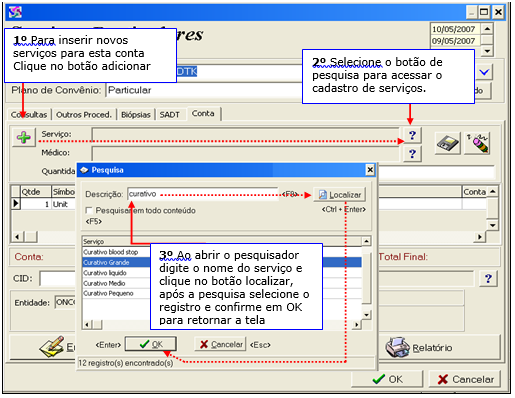515x398 pixels.
Task: Open service search with Serviço question mark
Action: pyautogui.click(x=412, y=135)
